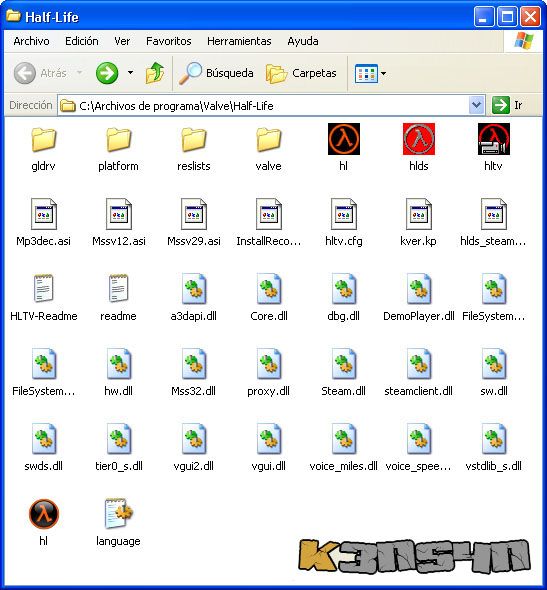Expand the Atrás history dropdown arrow

tap(80, 73)
